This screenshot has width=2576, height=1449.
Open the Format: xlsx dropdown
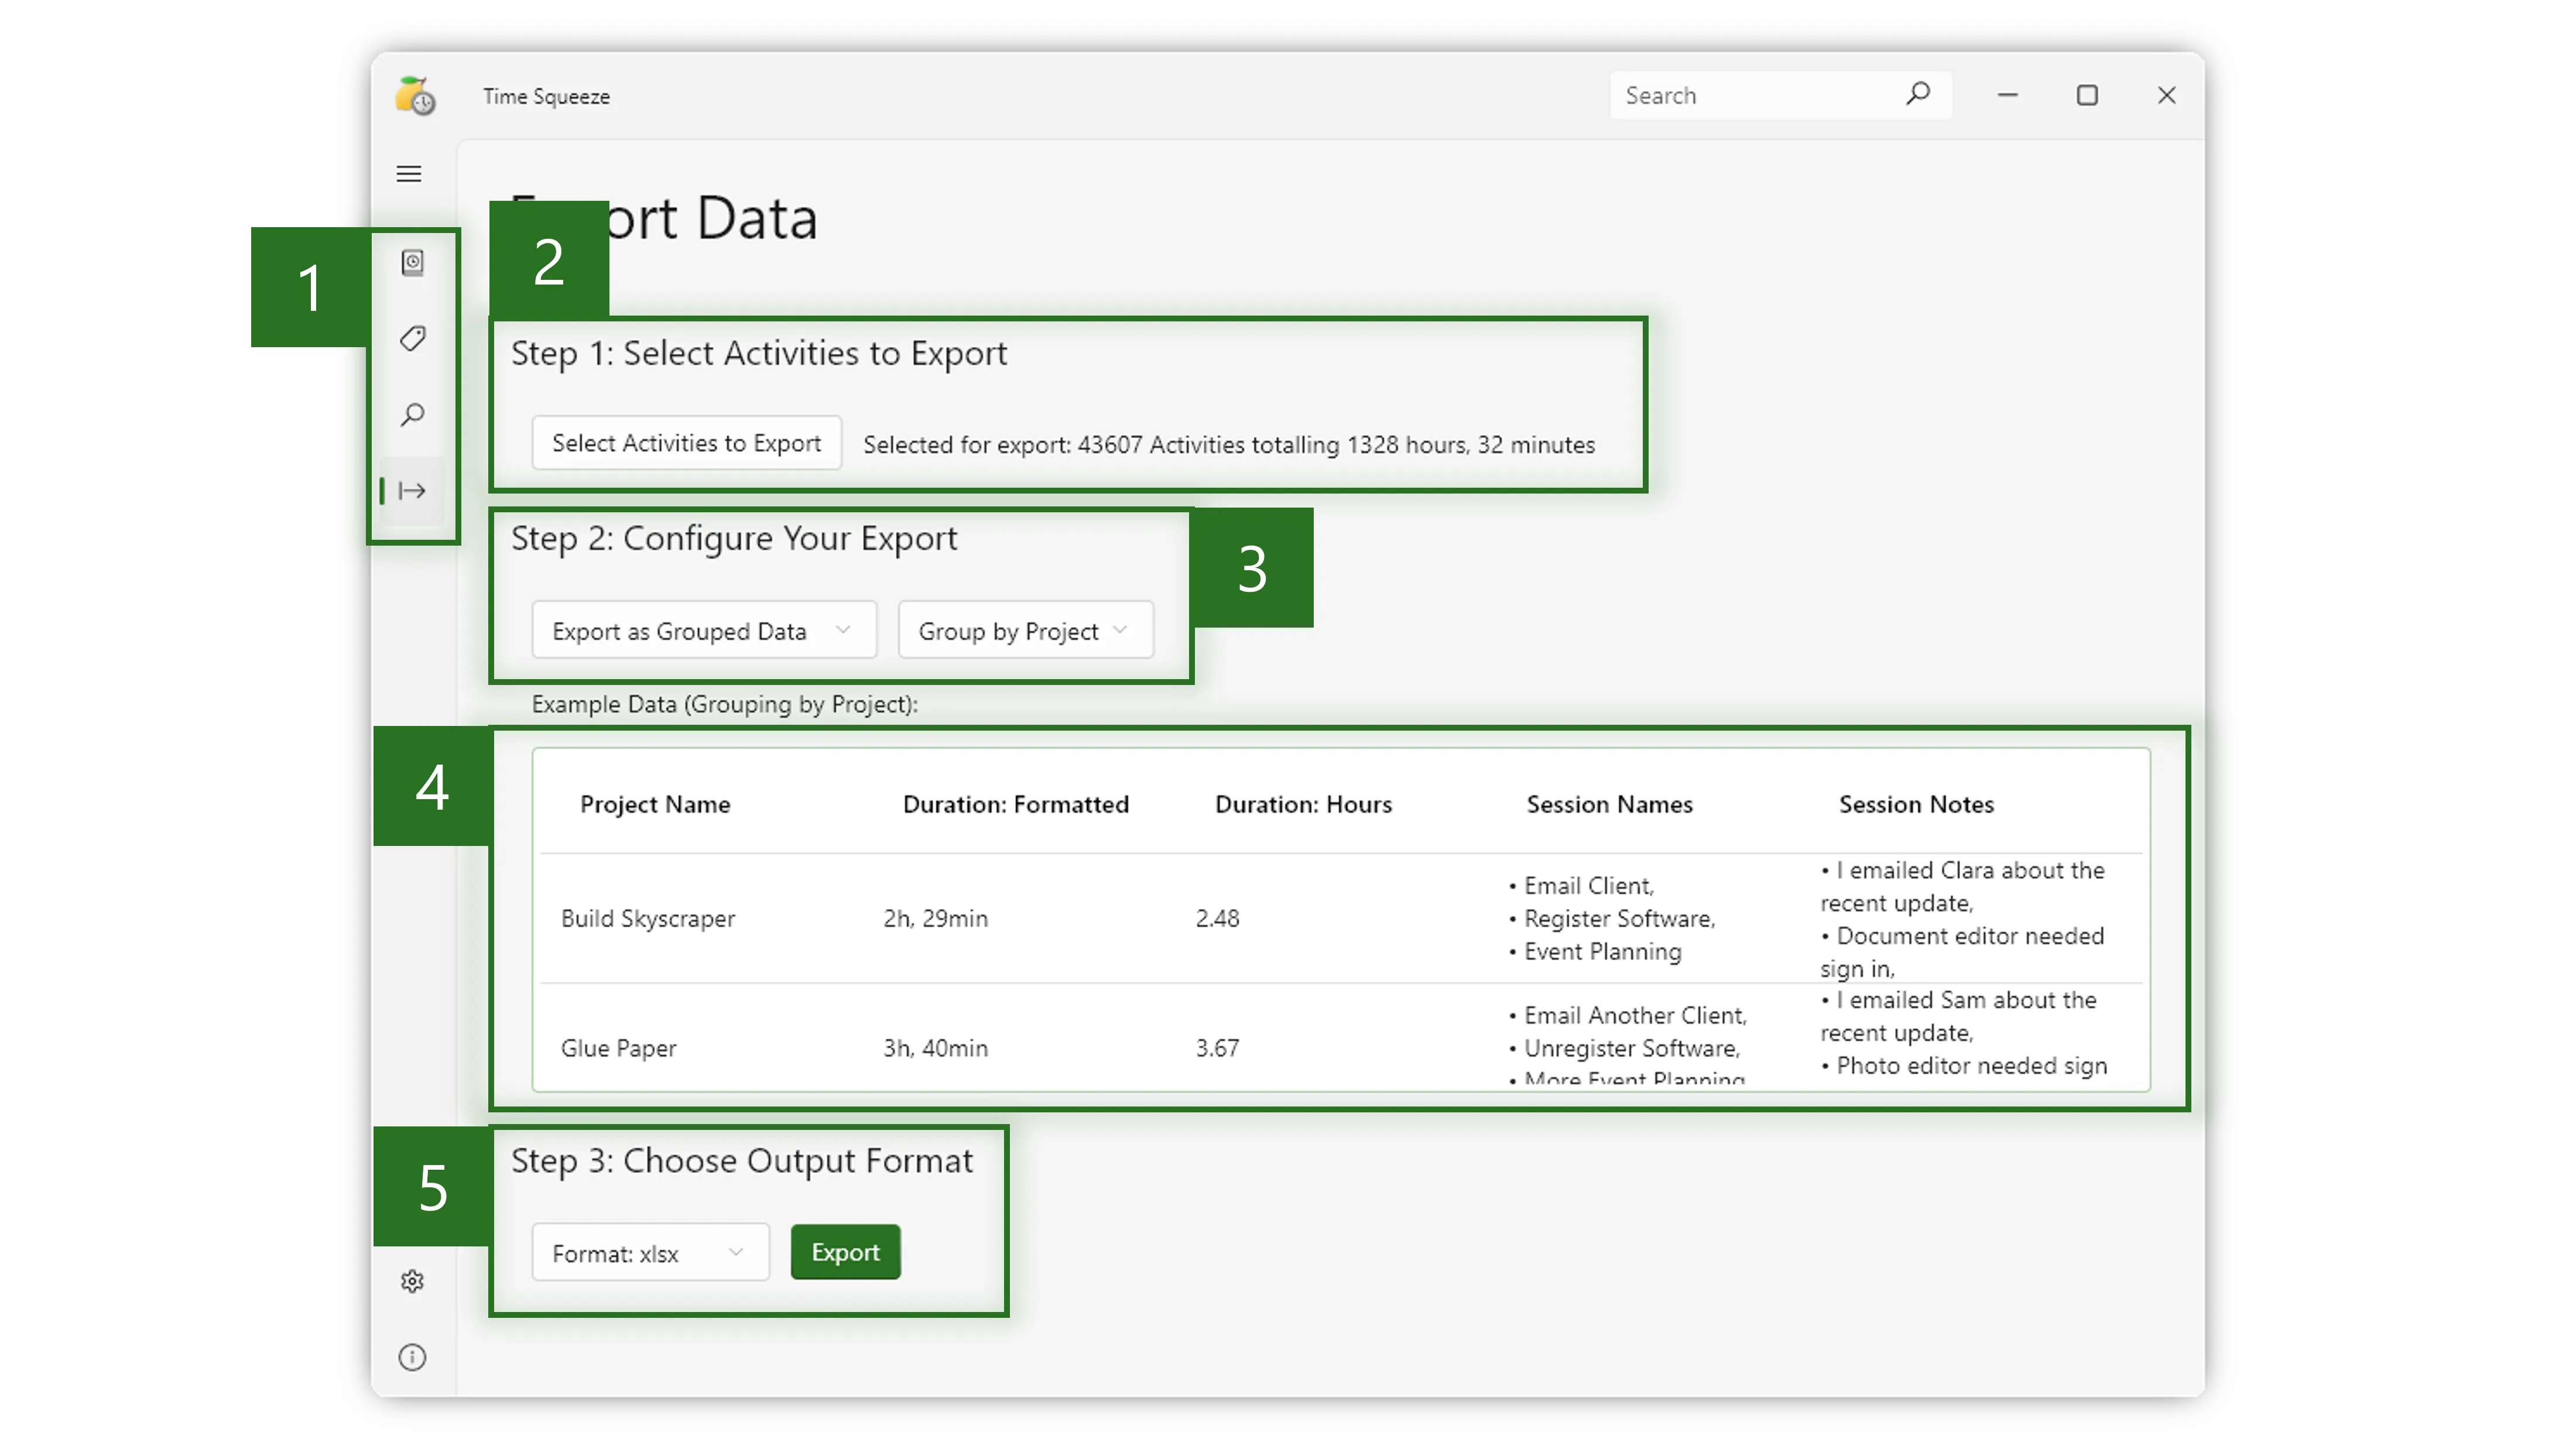coord(650,1252)
